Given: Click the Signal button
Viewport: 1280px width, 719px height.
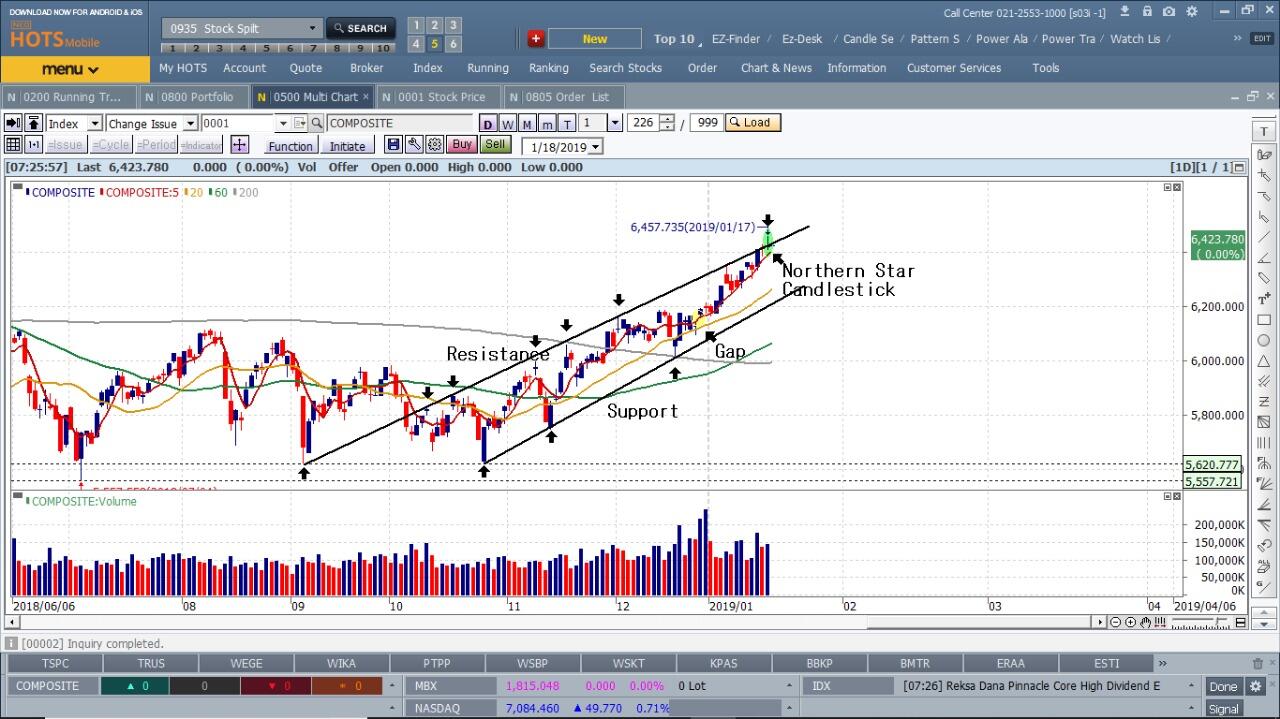Looking at the screenshot, I should (1223, 709).
